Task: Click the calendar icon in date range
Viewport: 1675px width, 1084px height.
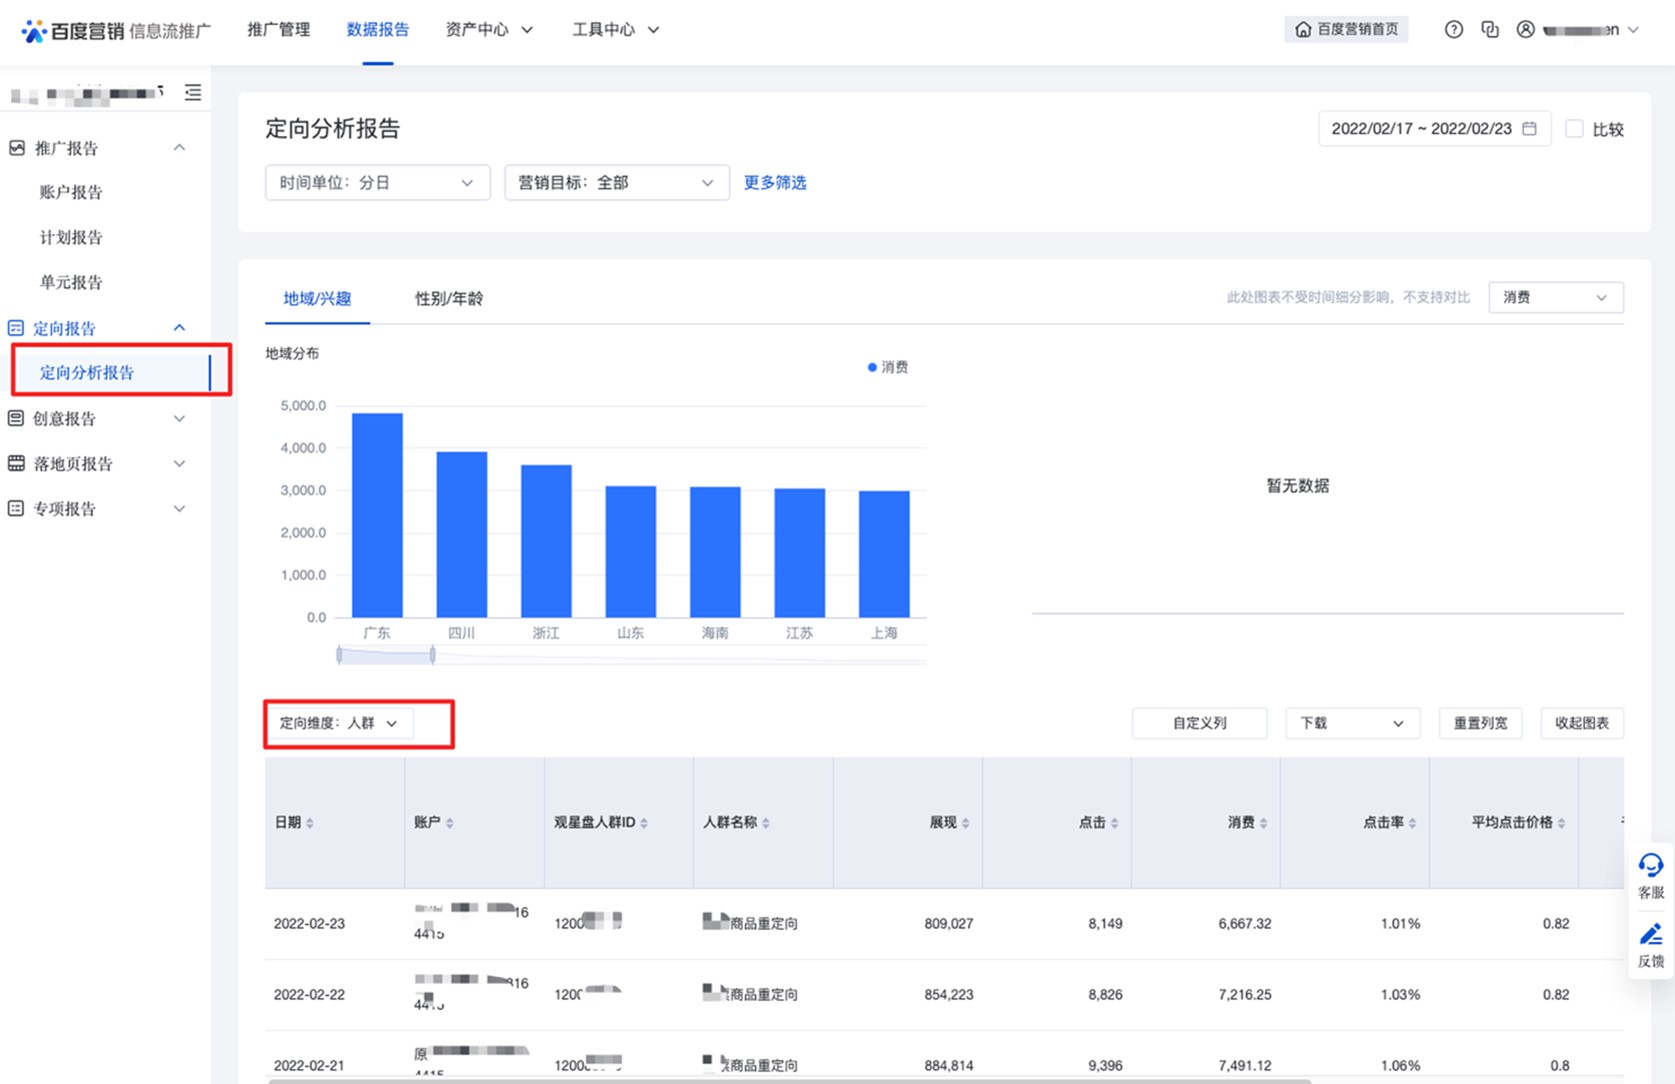Action: [x=1529, y=129]
